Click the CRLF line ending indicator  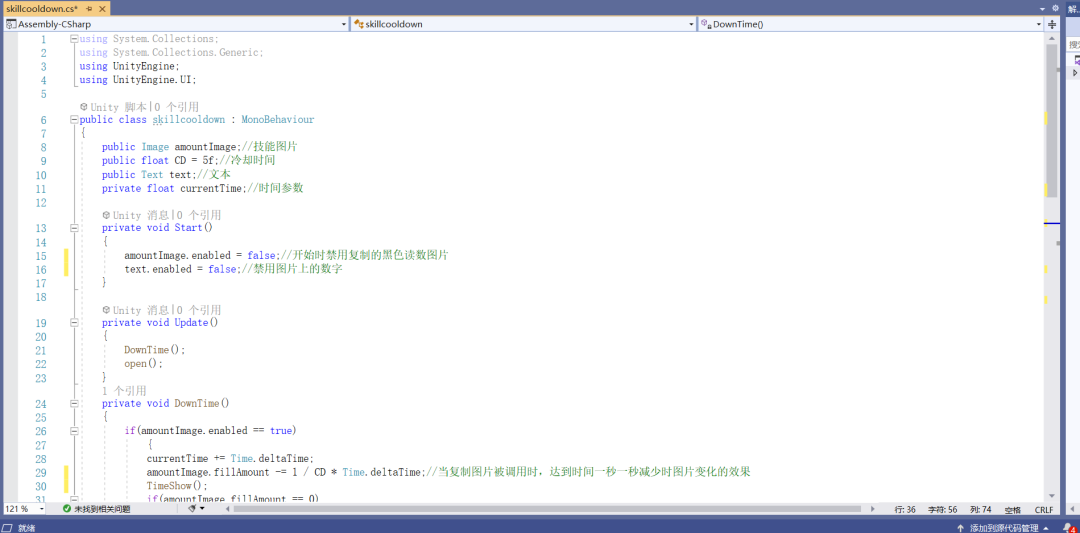[1043, 510]
